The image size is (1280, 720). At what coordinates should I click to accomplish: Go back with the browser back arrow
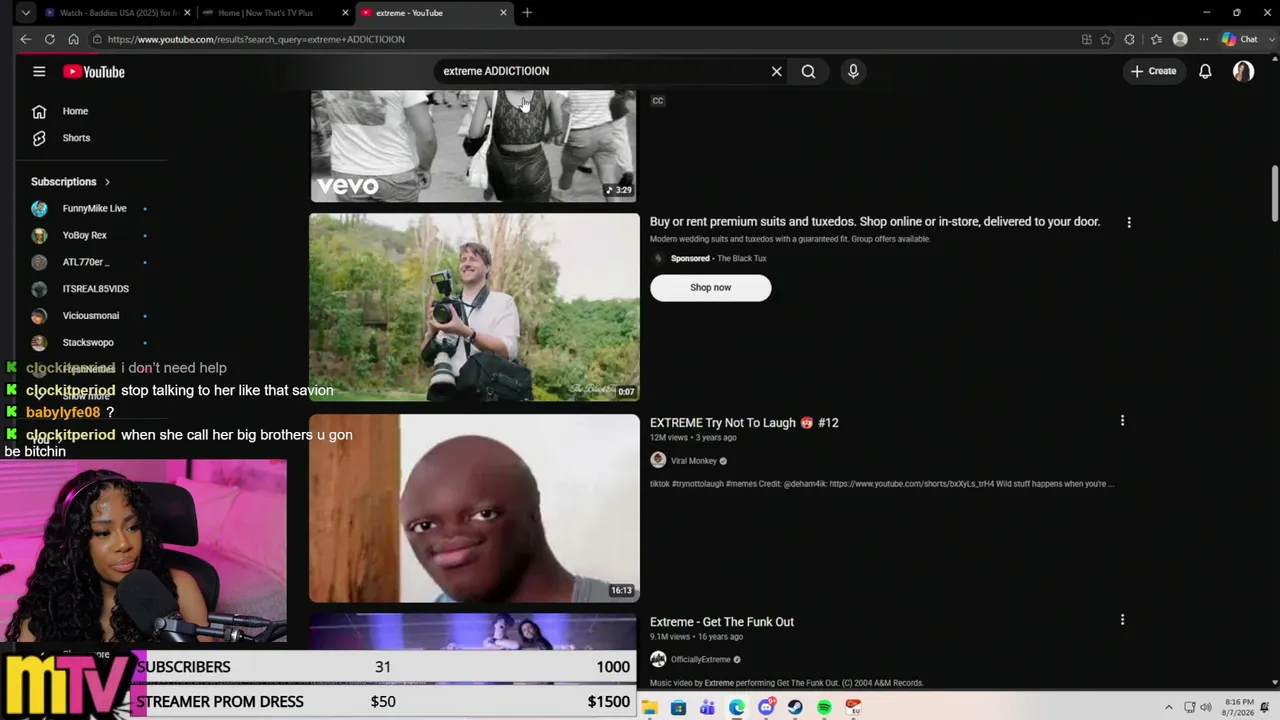click(x=26, y=39)
